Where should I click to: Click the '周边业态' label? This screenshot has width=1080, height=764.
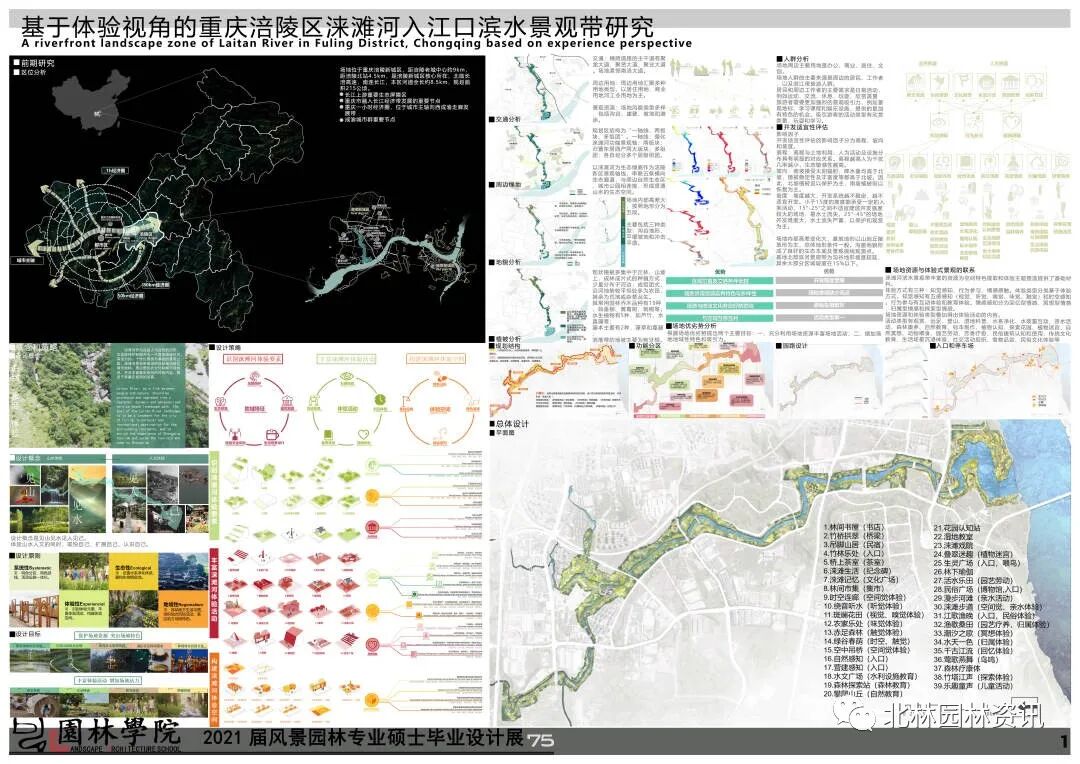pos(506,185)
